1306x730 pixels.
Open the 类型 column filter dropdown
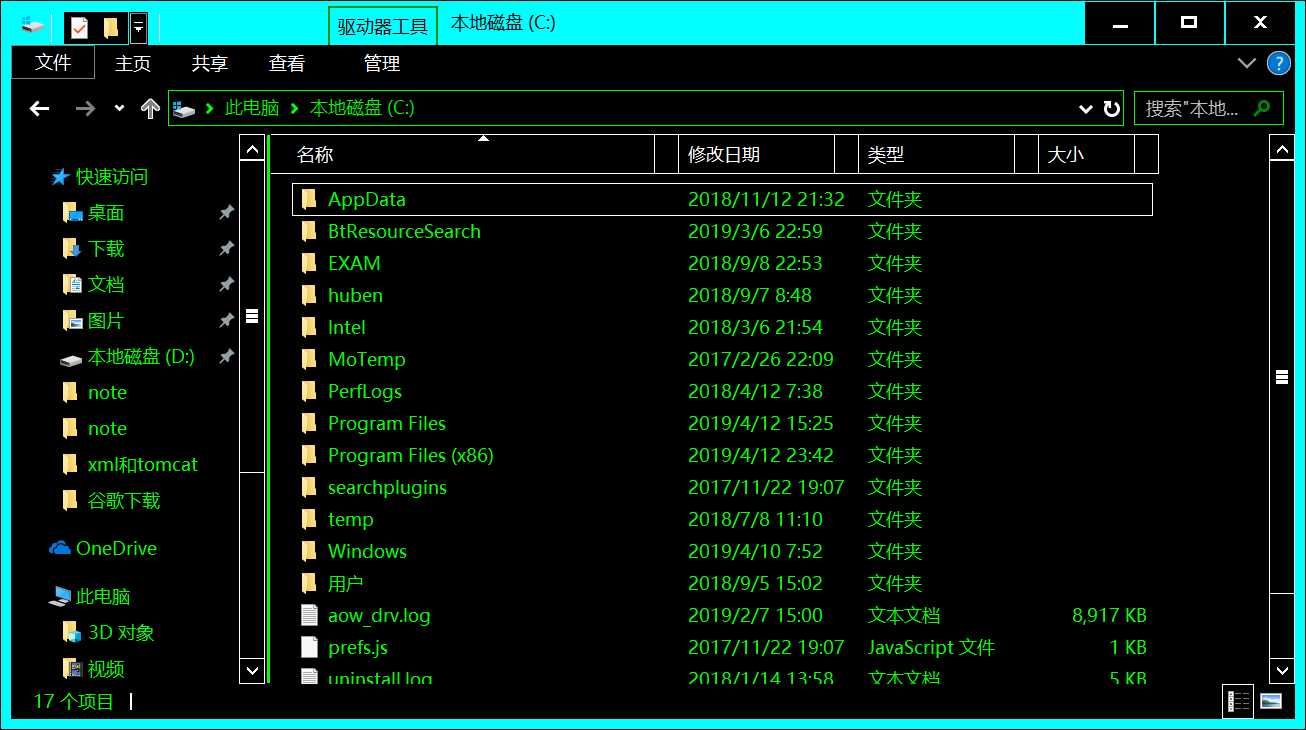1026,154
